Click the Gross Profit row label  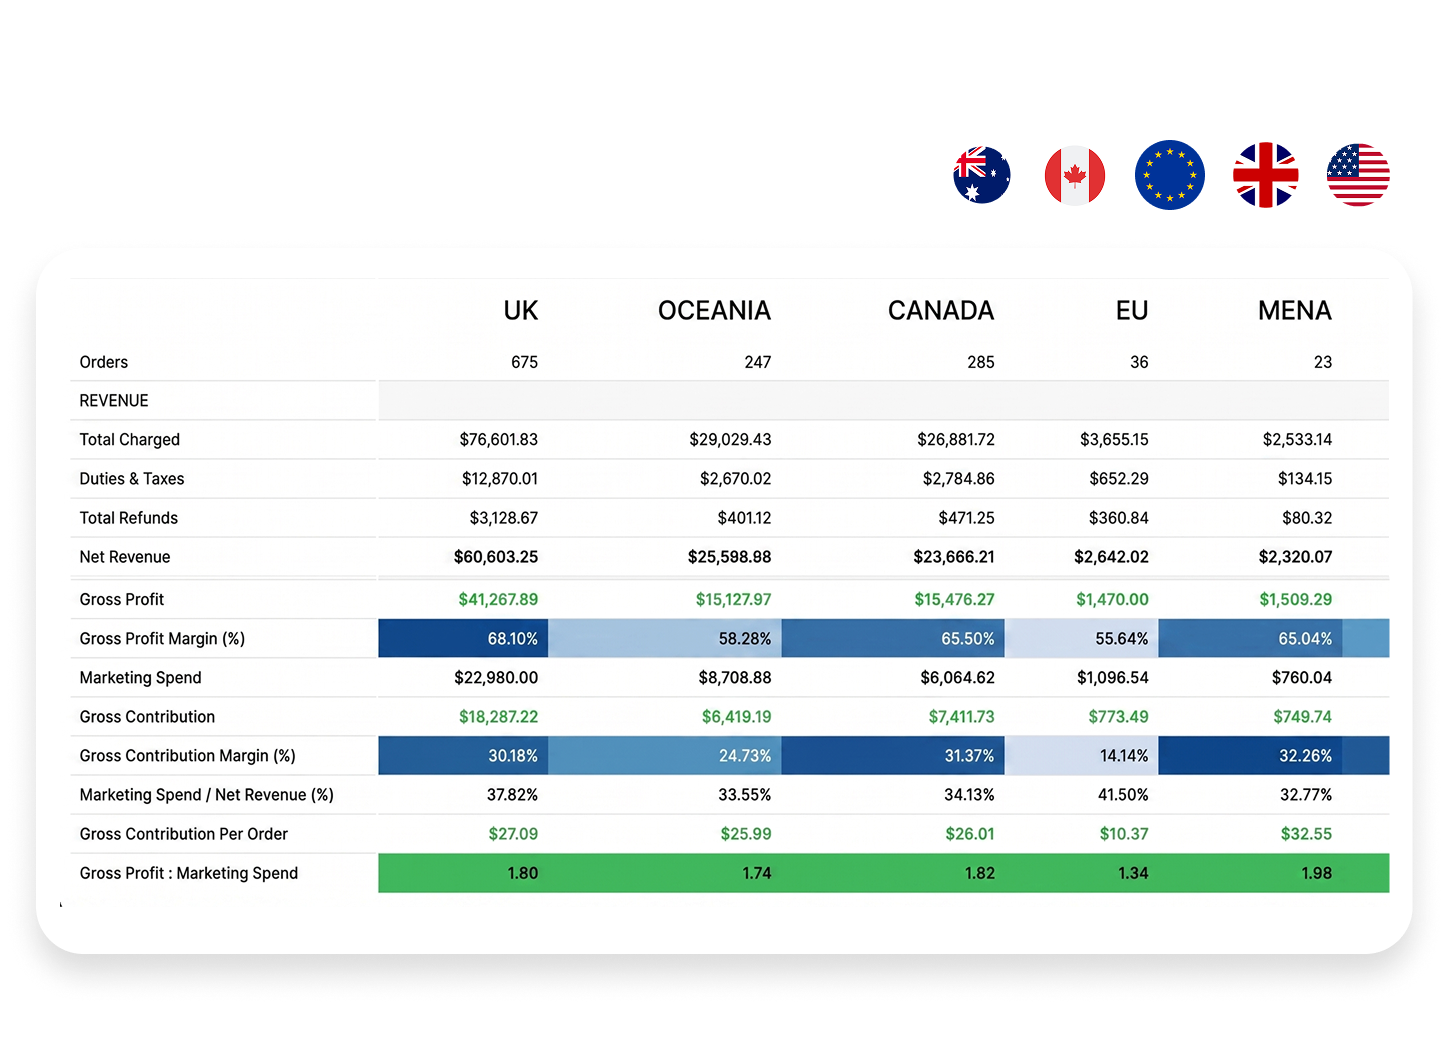122,600
